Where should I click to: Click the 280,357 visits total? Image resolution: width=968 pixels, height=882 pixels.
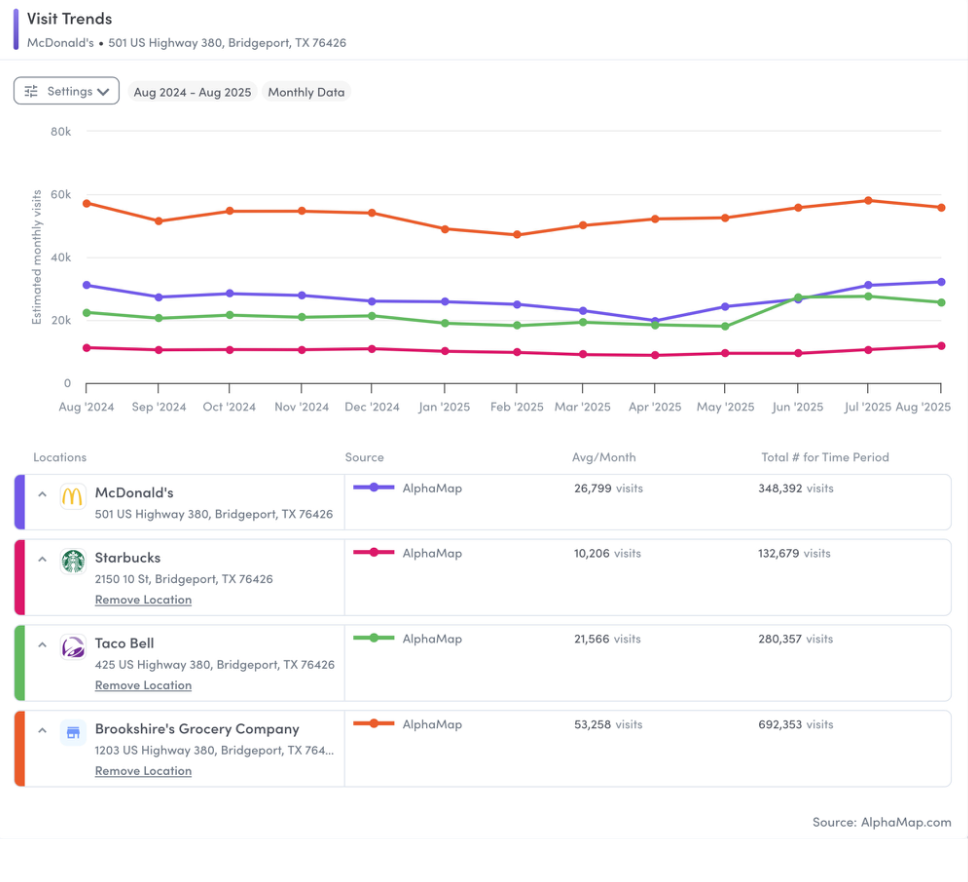795,639
